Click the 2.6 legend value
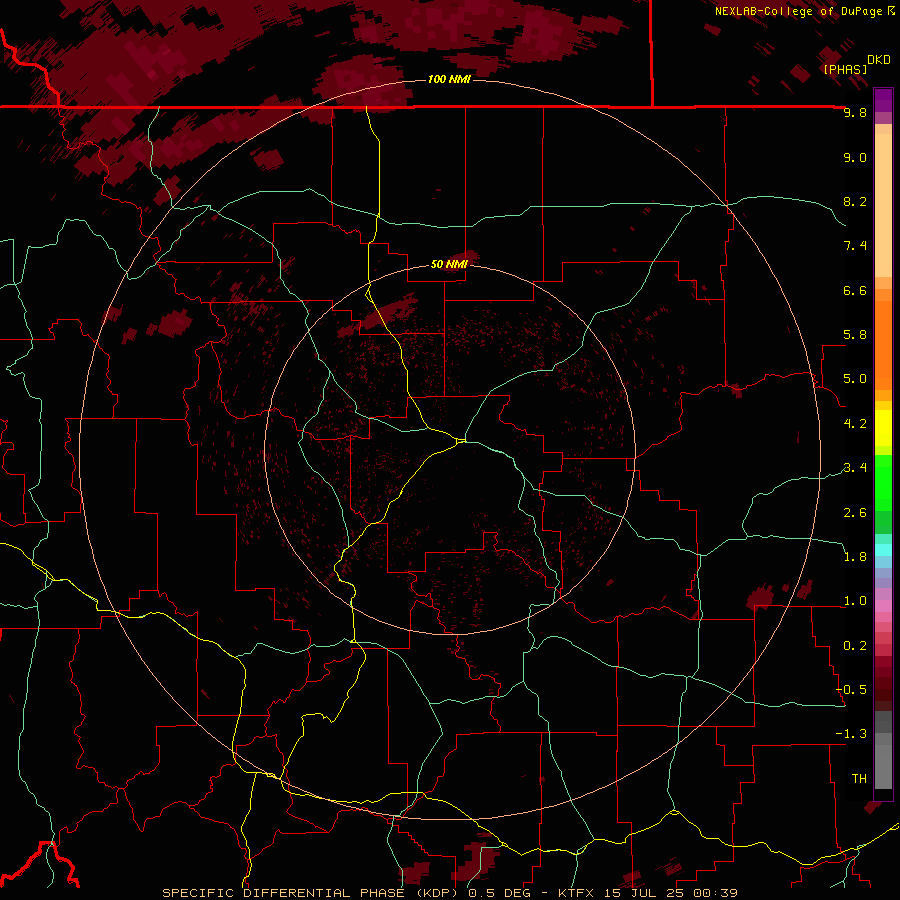Image resolution: width=900 pixels, height=900 pixels. tap(855, 513)
